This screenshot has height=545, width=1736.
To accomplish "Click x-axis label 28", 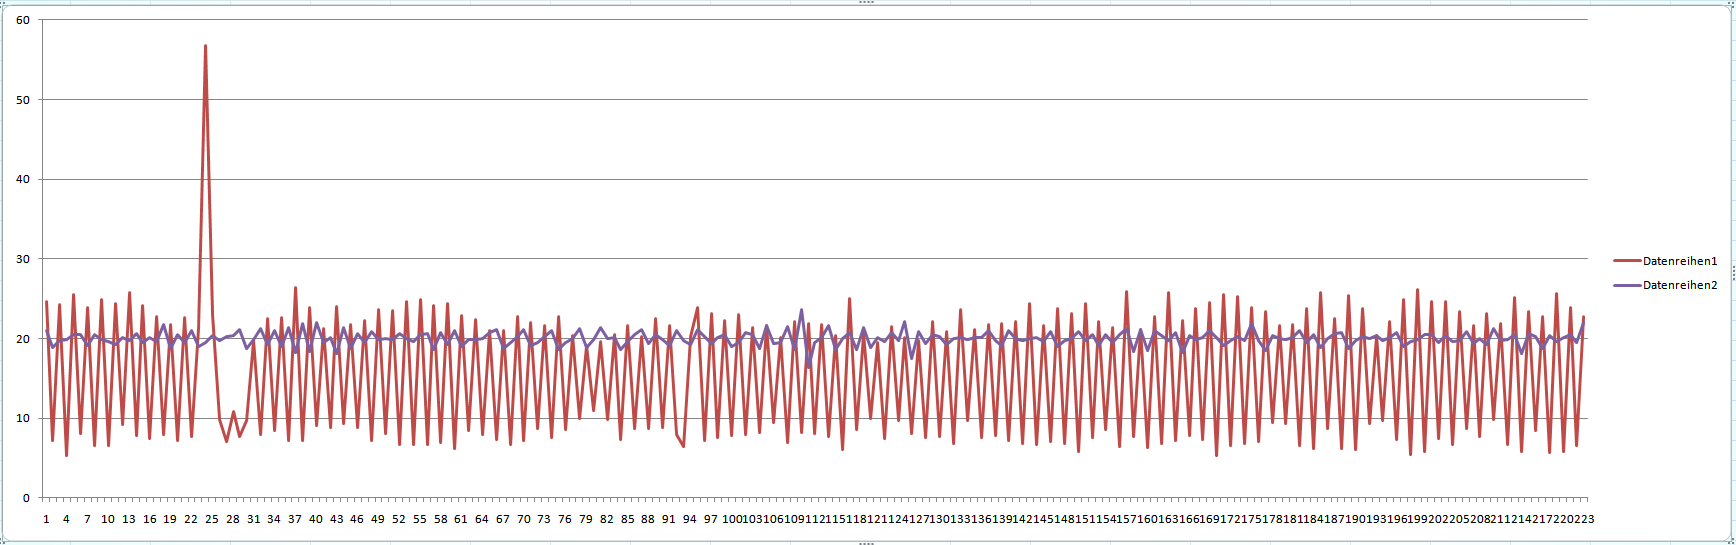I will point(232,519).
